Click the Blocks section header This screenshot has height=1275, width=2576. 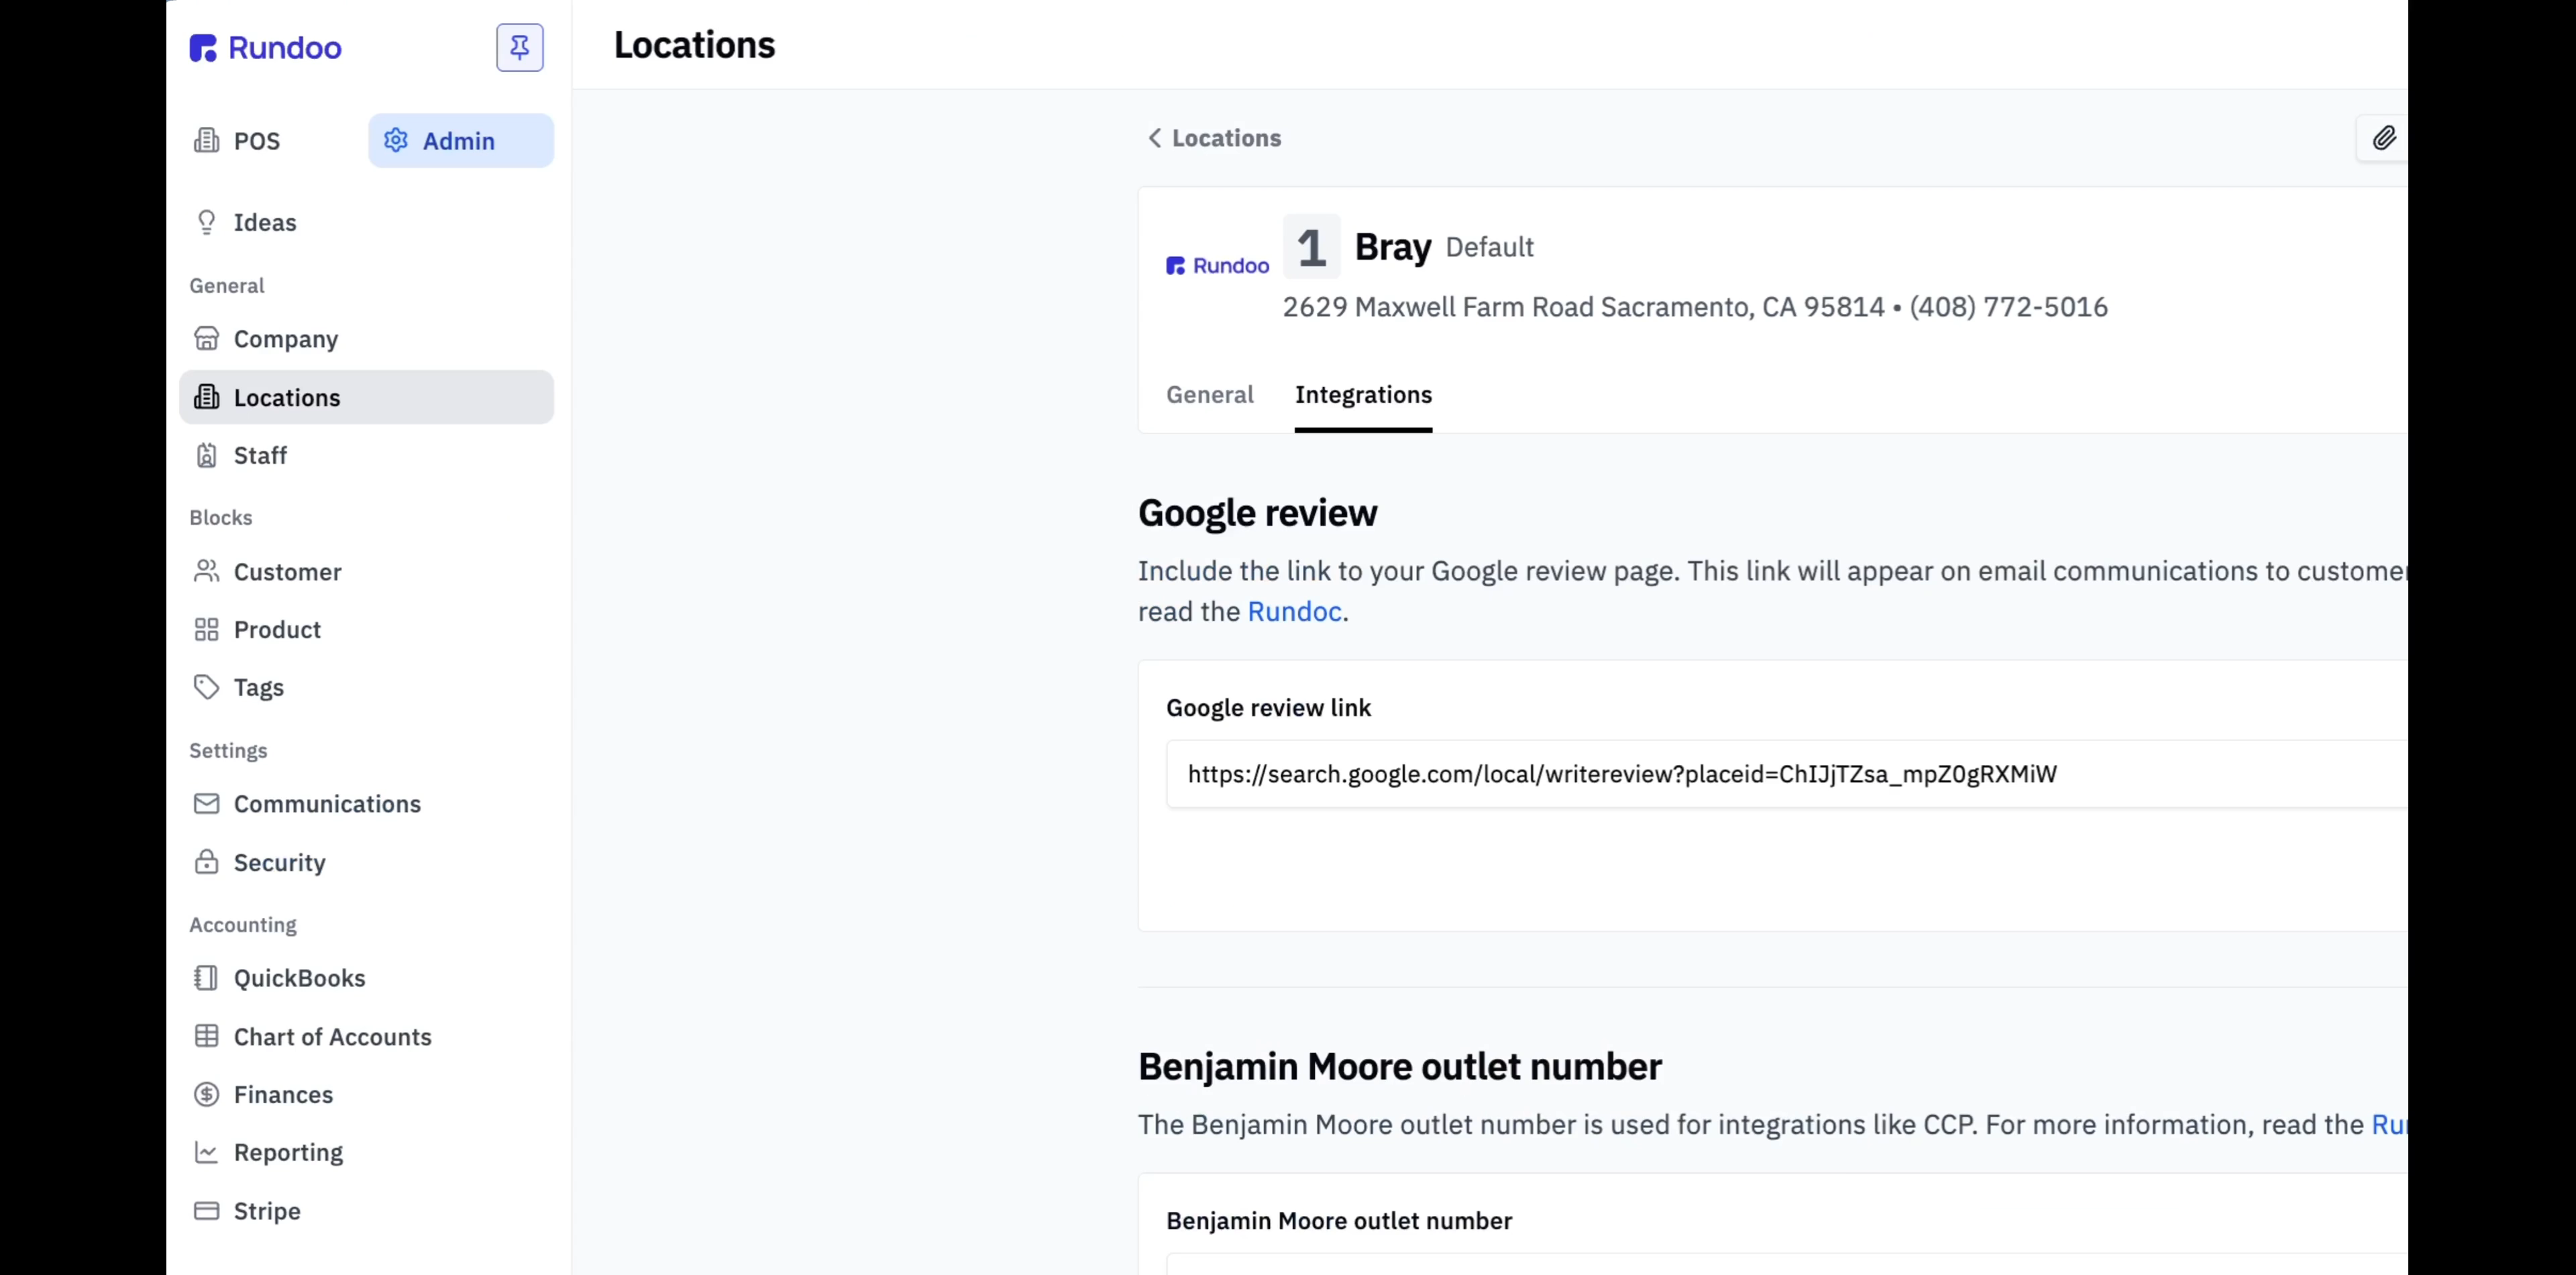point(221,518)
